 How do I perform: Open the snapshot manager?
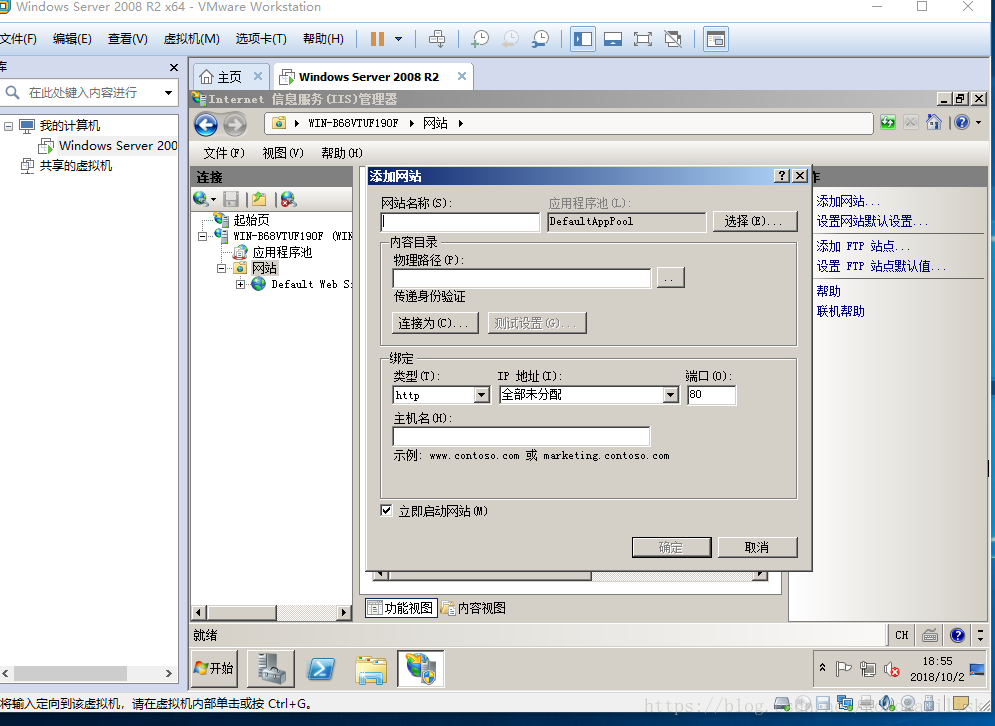point(541,39)
